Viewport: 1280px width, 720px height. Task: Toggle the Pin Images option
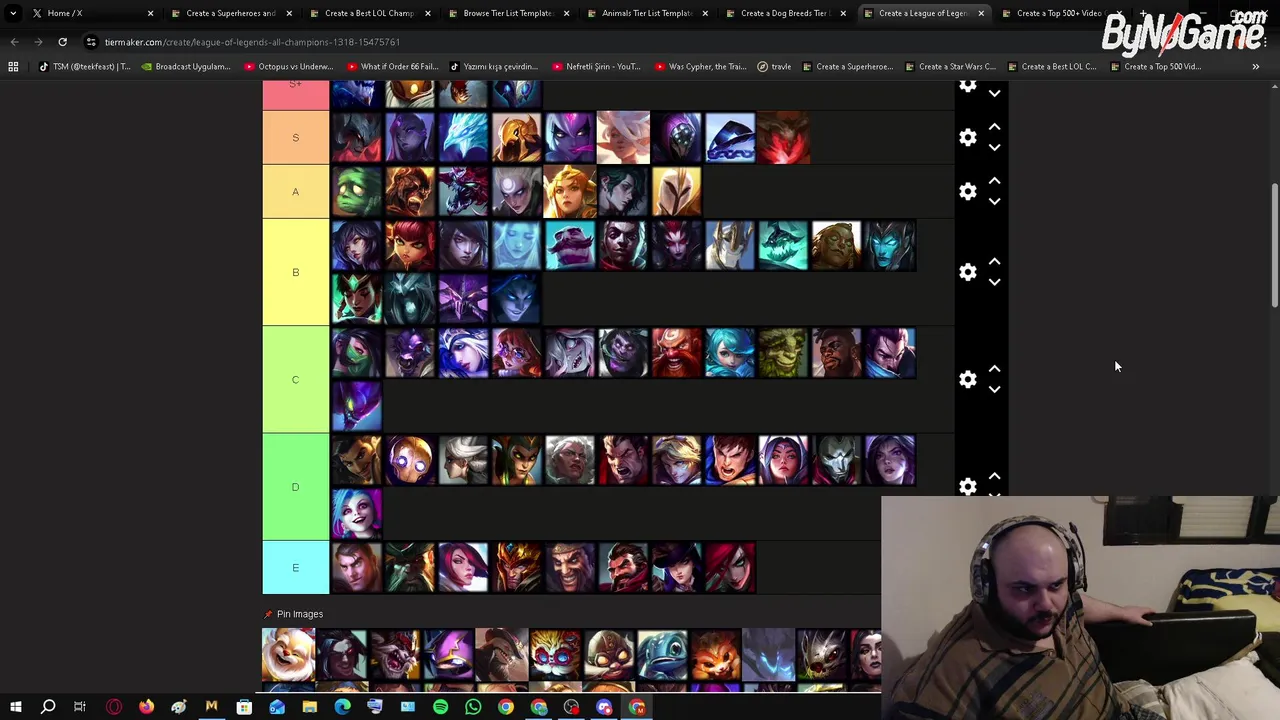click(x=293, y=614)
